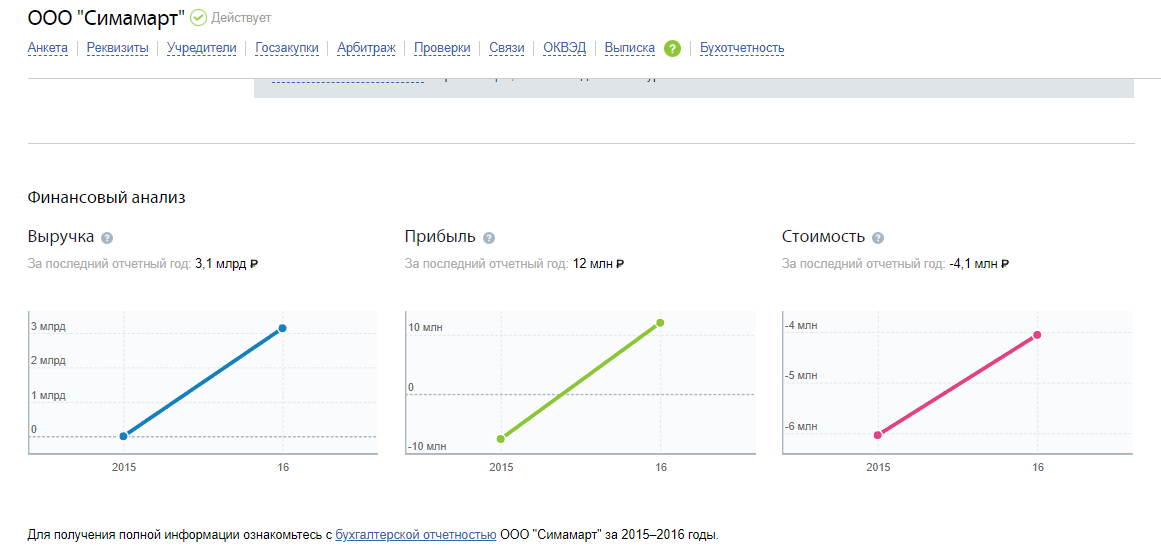
Task: Click the Выписка link
Action: coord(629,48)
